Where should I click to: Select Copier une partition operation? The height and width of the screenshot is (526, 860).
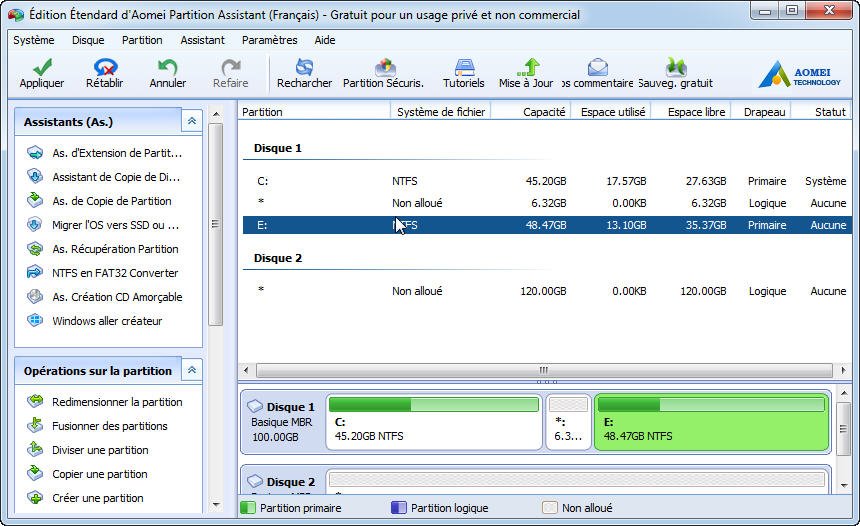coord(87,474)
